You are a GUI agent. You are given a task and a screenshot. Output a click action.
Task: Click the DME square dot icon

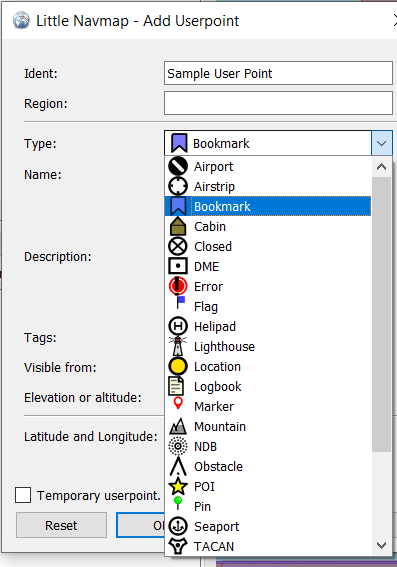(x=178, y=267)
